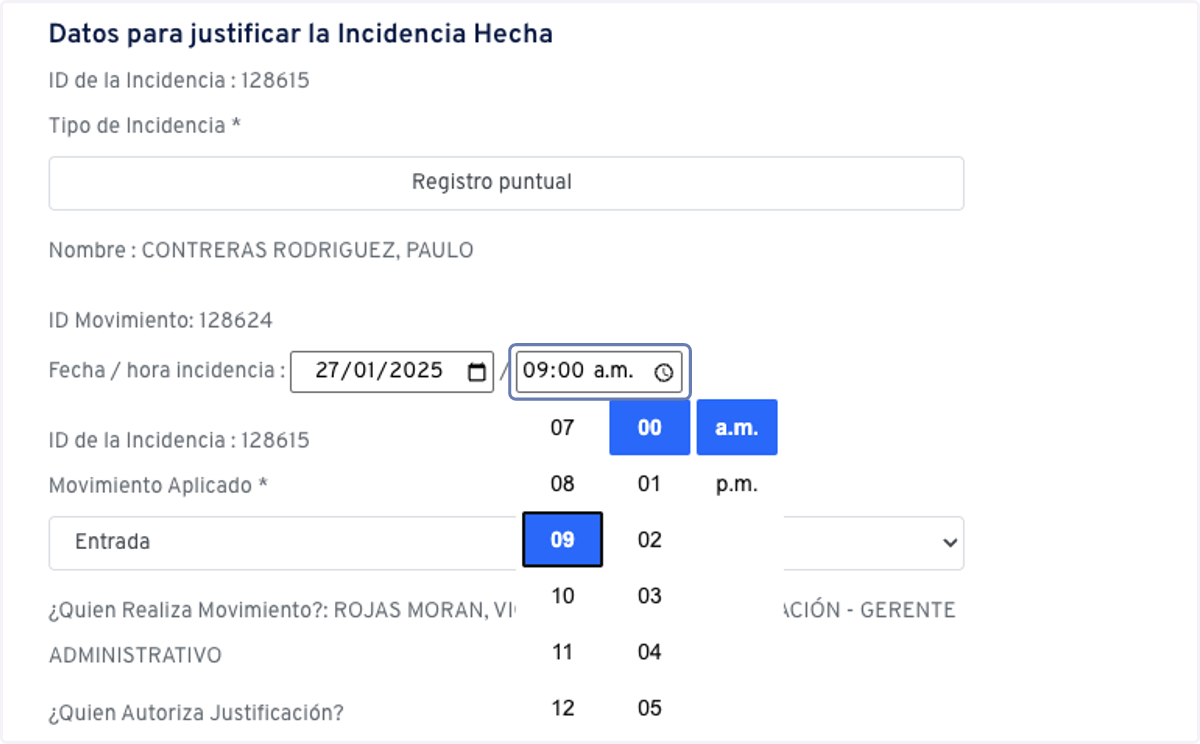Click the ¿Quien Autoriza Justificación? label
The height and width of the screenshot is (744, 1200).
(196, 713)
